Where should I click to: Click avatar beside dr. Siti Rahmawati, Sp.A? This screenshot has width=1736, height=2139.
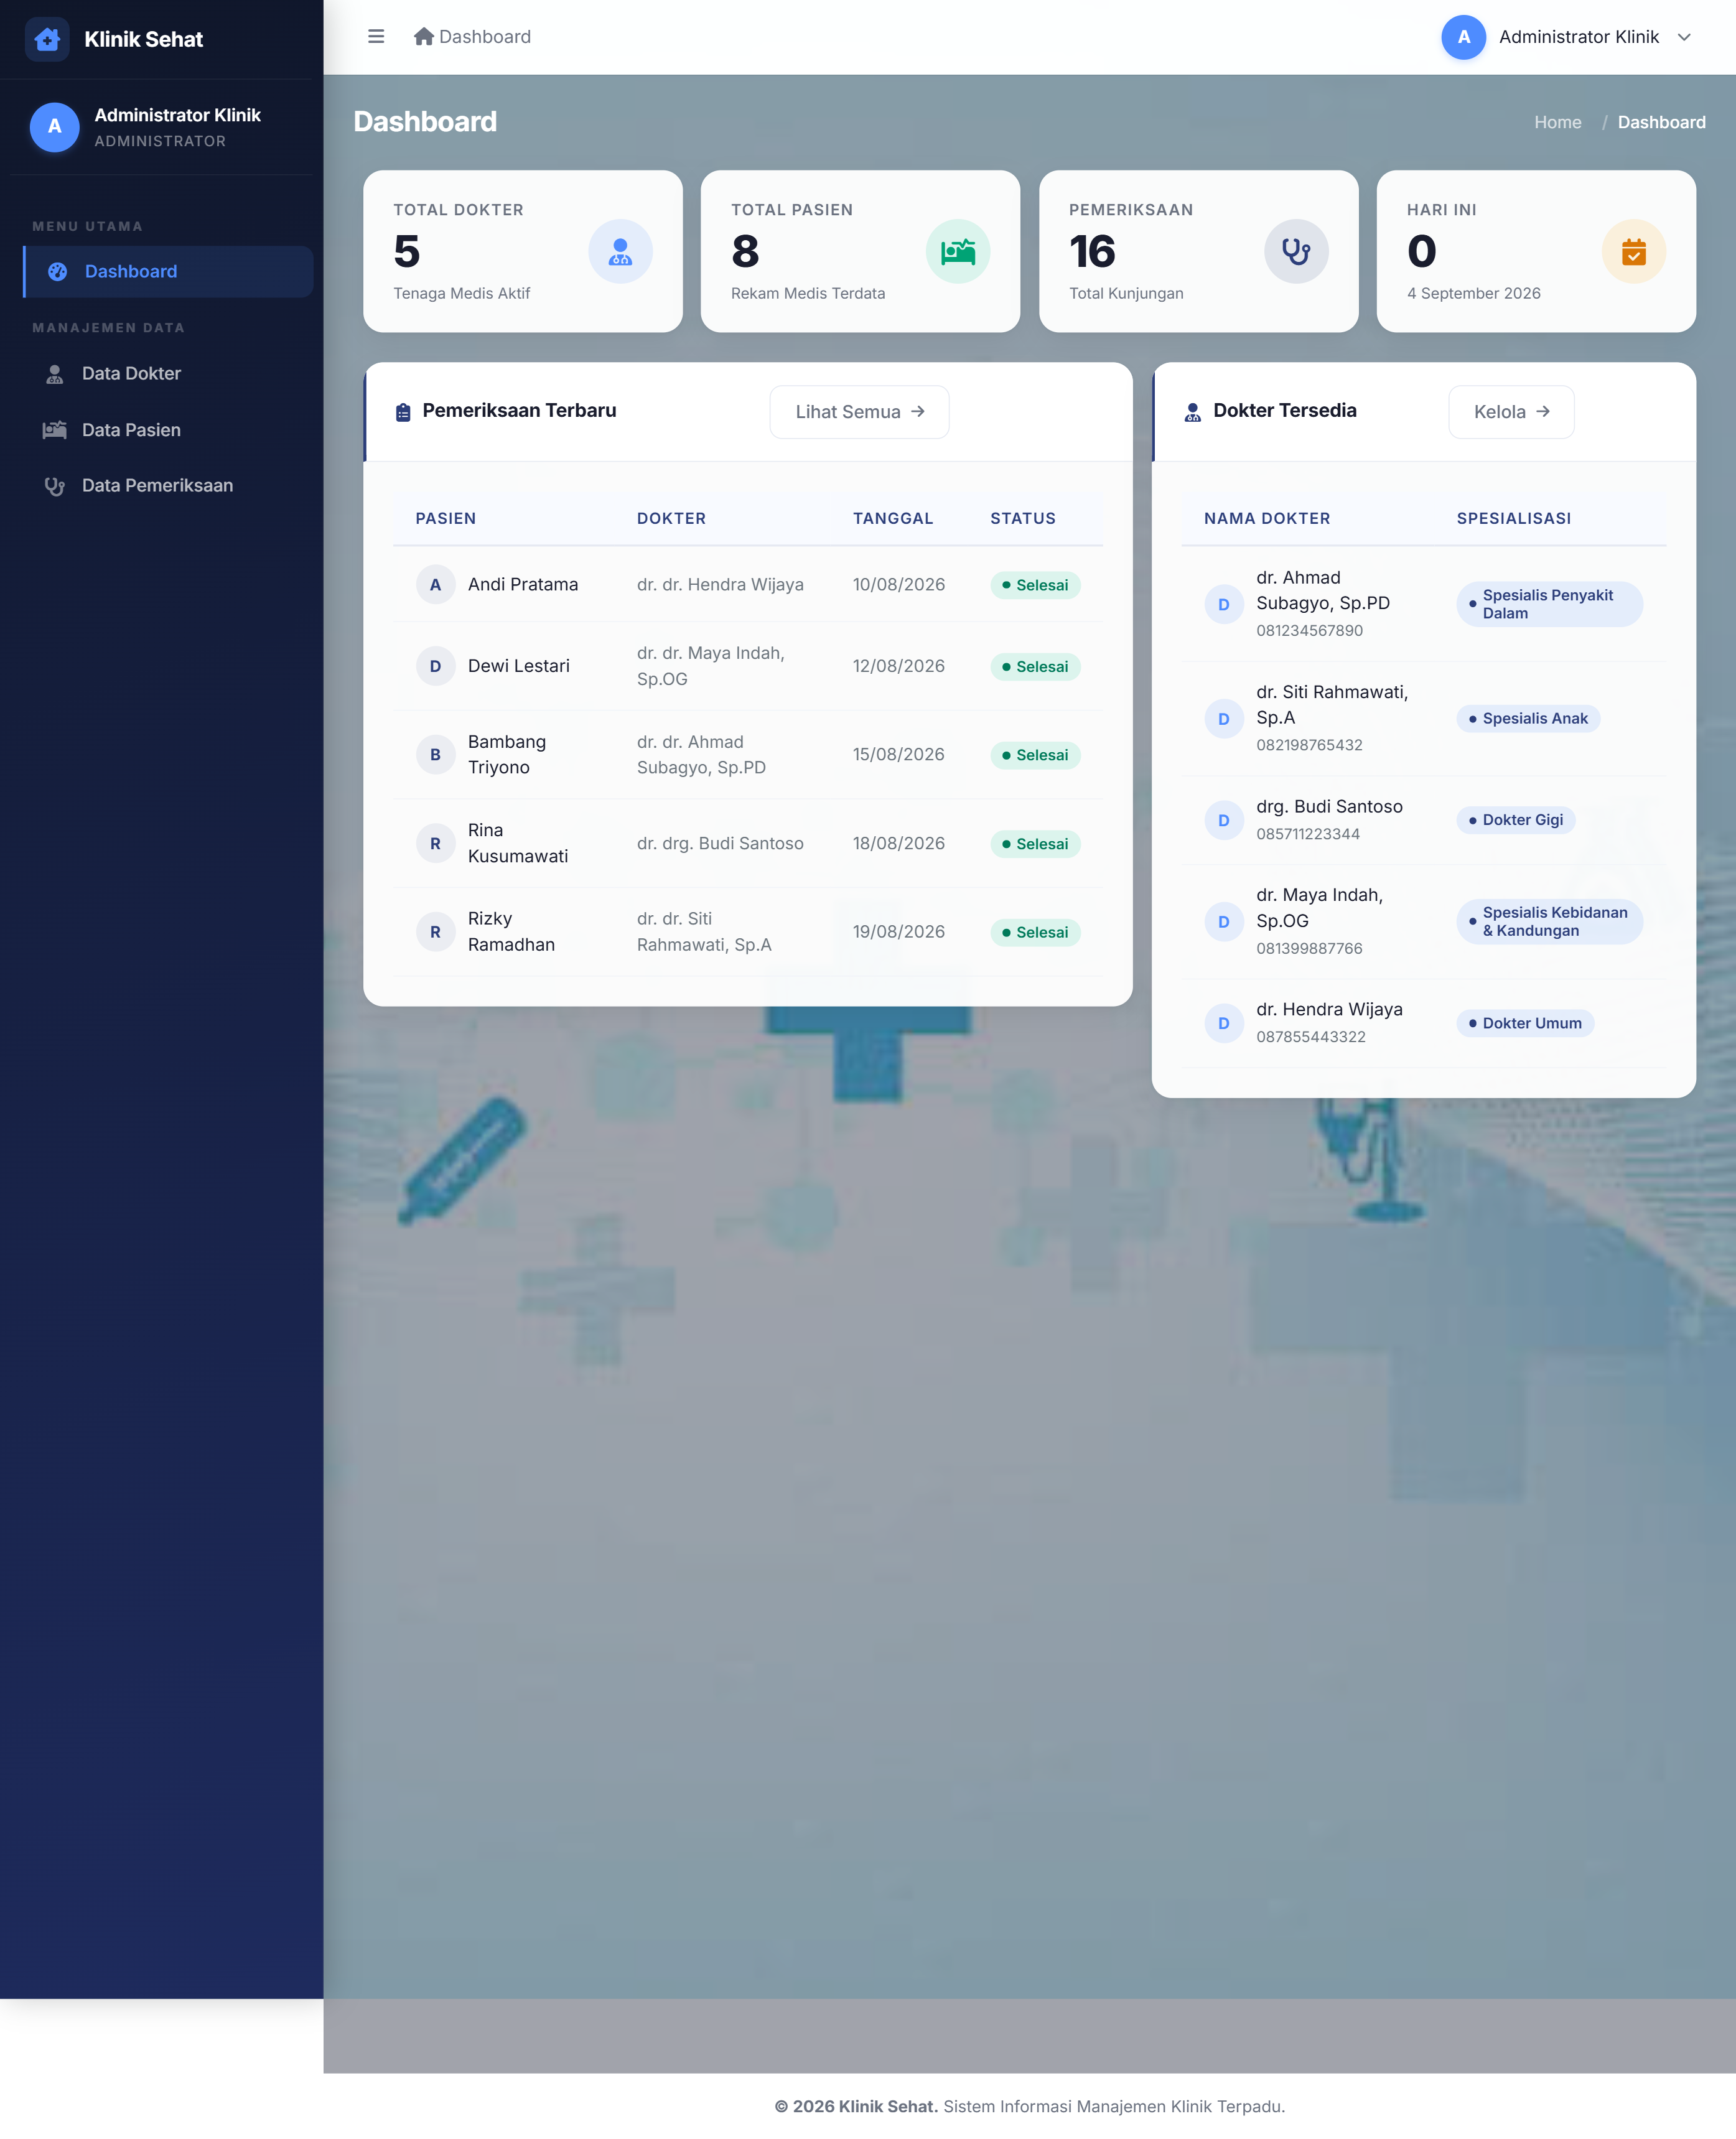pyautogui.click(x=1223, y=719)
